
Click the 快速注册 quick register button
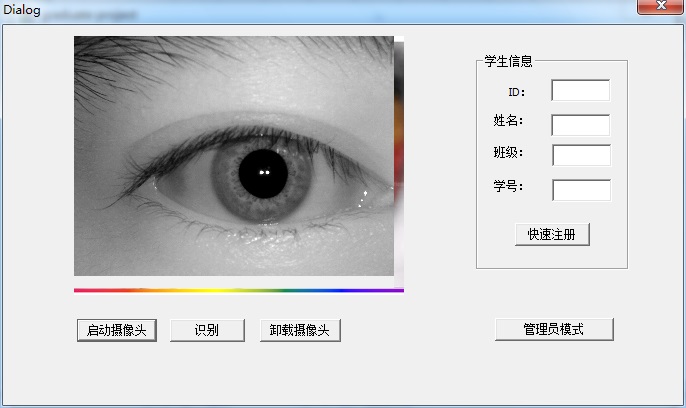[552, 234]
